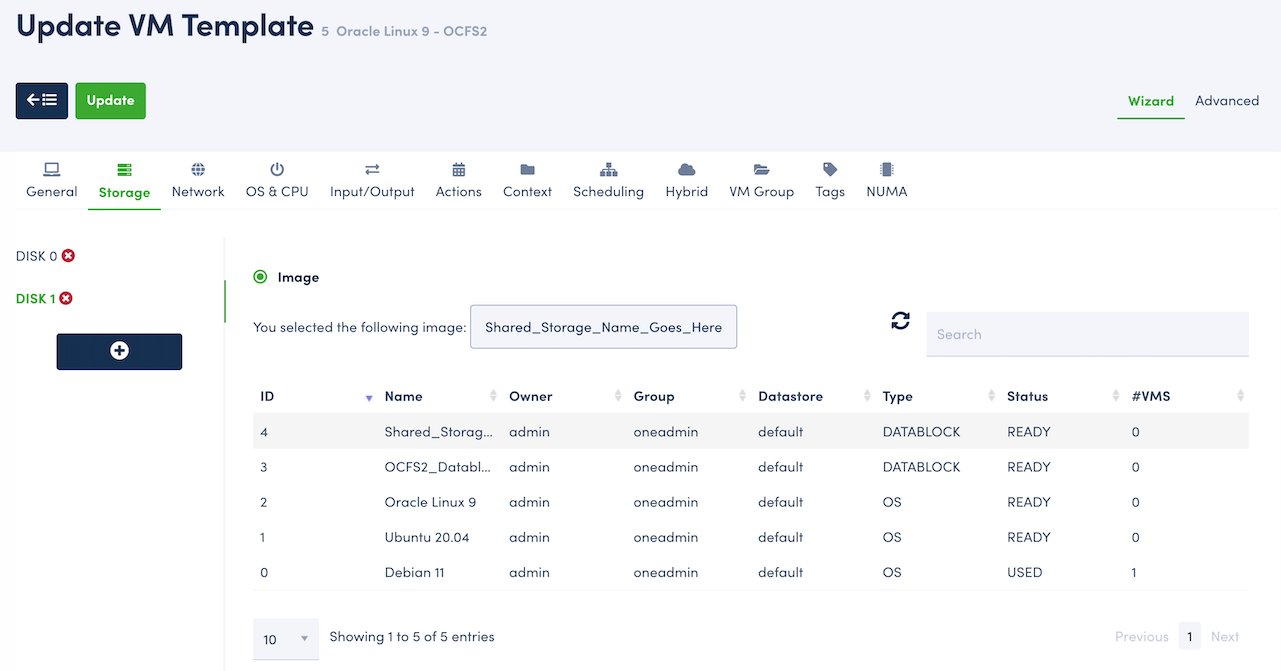Screen dimensions: 1281x671
Task: Go to the OS & CPU tab
Action: (x=277, y=181)
